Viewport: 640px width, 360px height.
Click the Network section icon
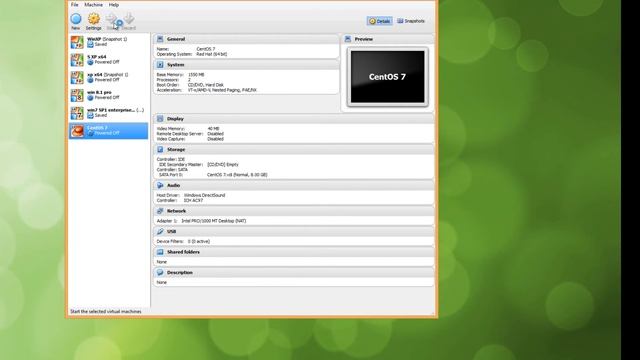coord(160,211)
